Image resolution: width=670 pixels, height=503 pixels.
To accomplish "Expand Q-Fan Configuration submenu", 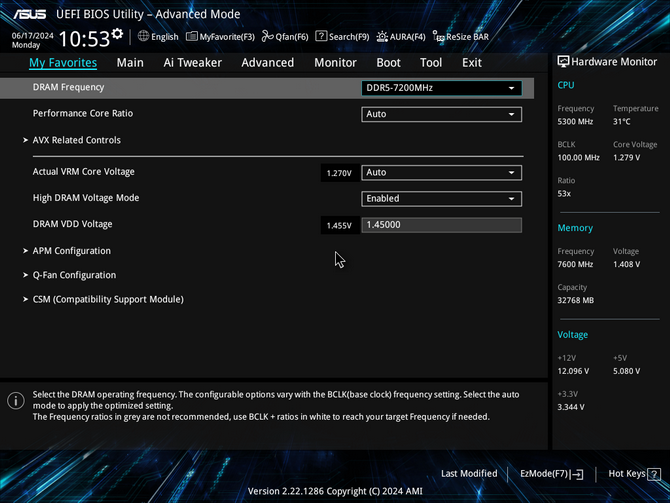I will click(74, 275).
